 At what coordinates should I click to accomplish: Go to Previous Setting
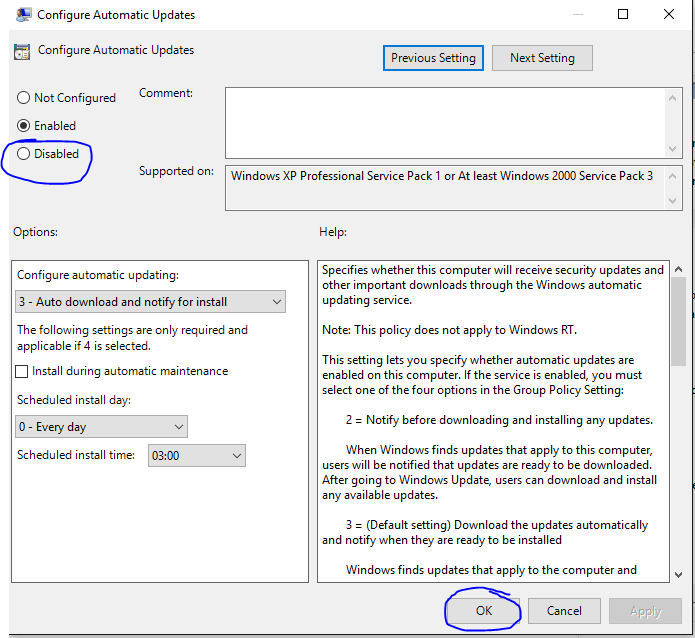(433, 58)
